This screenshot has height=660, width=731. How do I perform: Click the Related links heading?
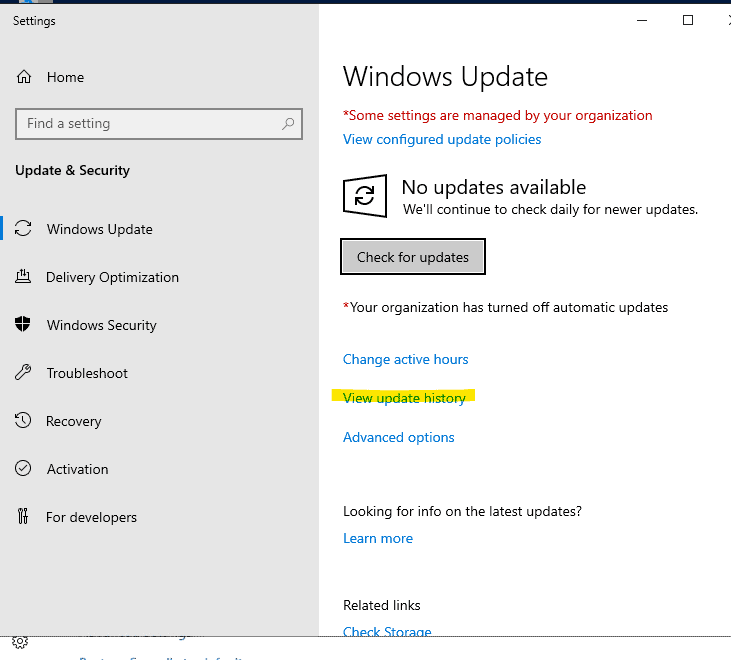[x=381, y=605]
